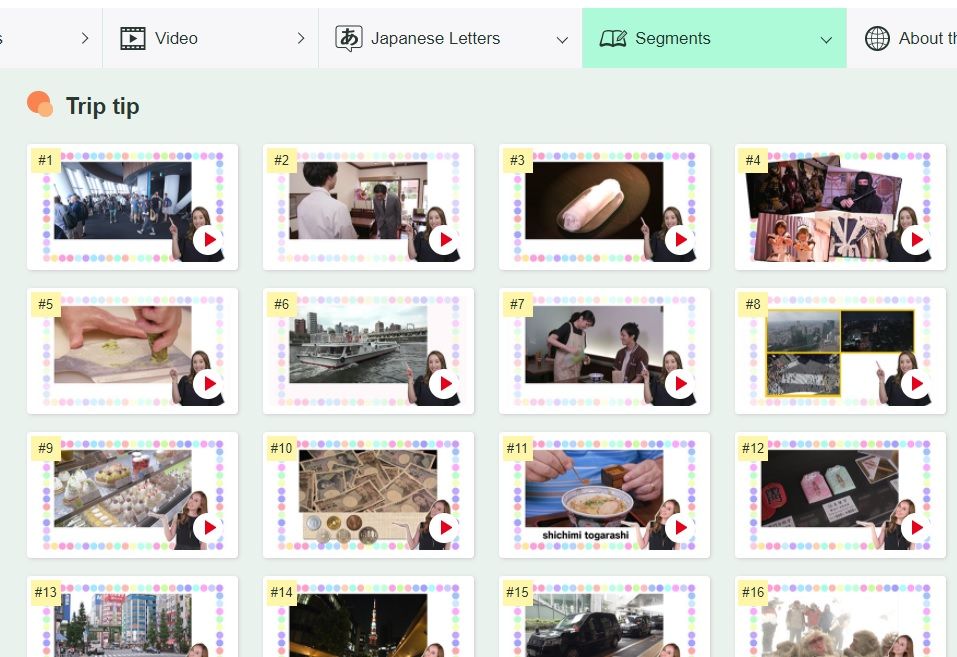Image resolution: width=957 pixels, height=657 pixels.
Task: Click the Segments open-book icon
Action: (613, 38)
